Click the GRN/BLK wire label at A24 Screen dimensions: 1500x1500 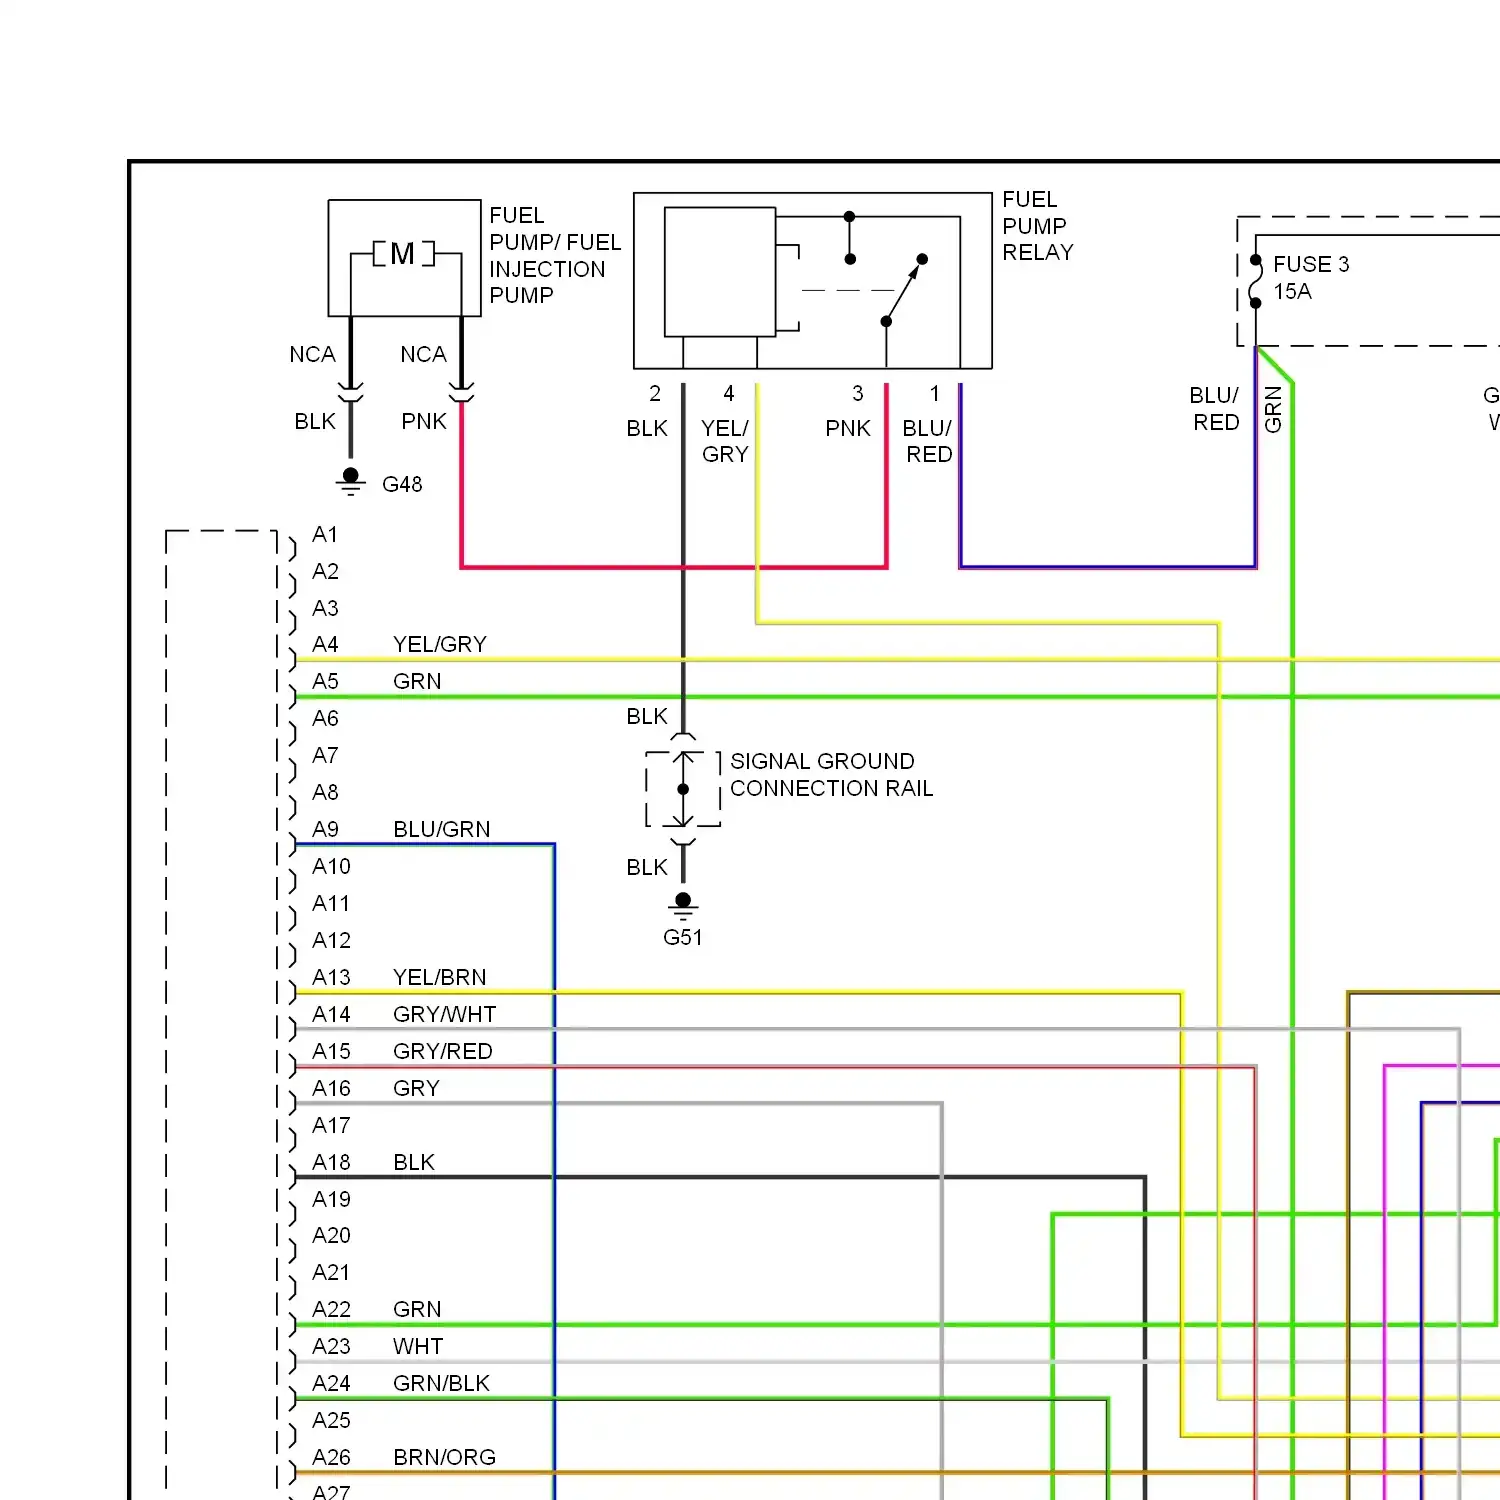pos(441,1383)
